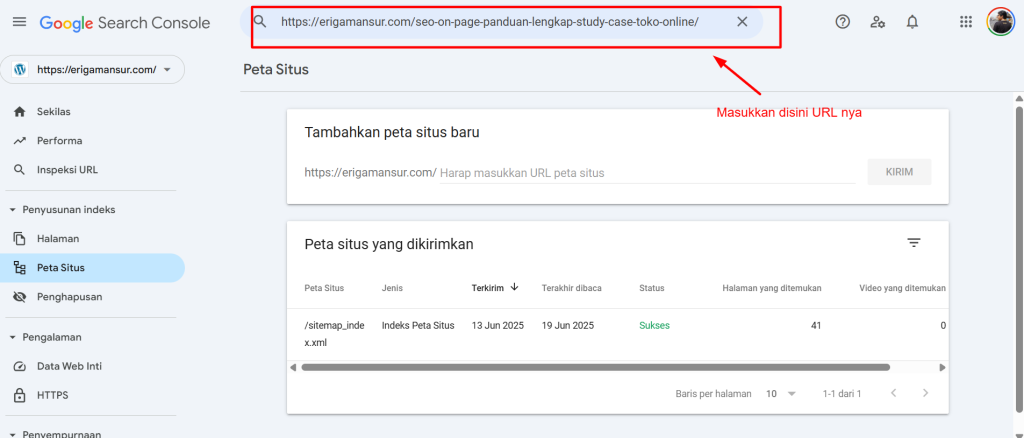Click the sitemap URL input field
Image resolution: width=1024 pixels, height=438 pixels.
(647, 173)
